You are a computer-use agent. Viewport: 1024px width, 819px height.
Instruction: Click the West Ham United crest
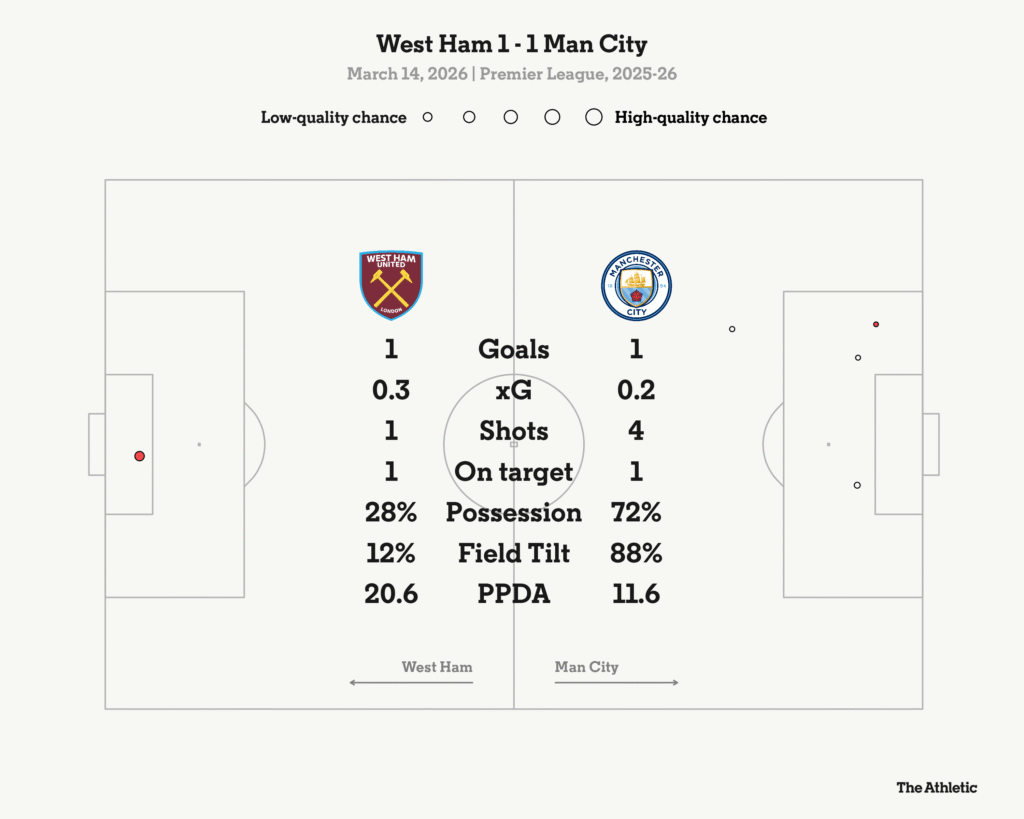pos(391,285)
